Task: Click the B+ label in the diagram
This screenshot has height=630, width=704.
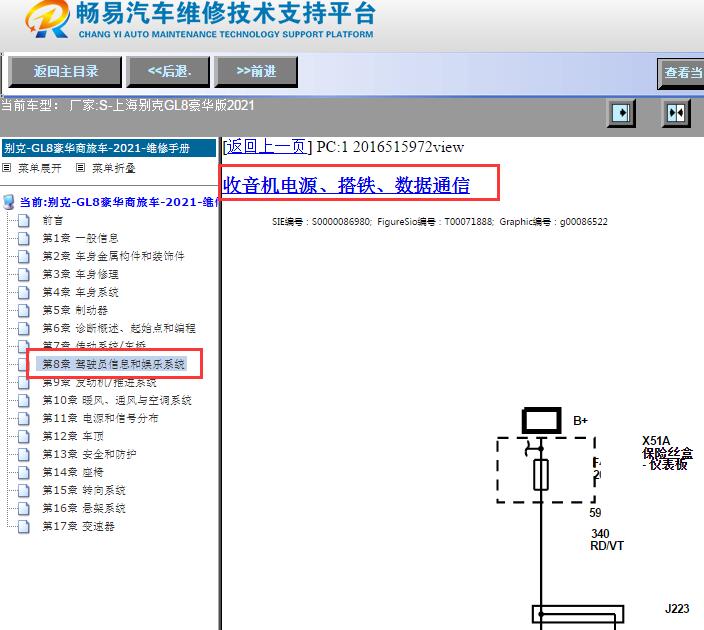Action: pos(580,421)
